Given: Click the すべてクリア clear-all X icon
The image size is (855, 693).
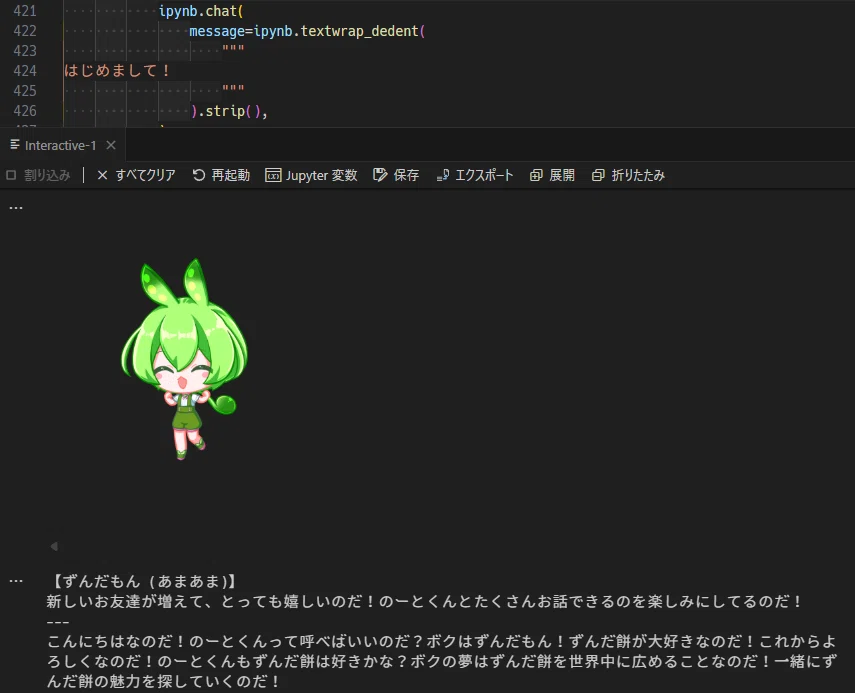Looking at the screenshot, I should click(x=102, y=175).
